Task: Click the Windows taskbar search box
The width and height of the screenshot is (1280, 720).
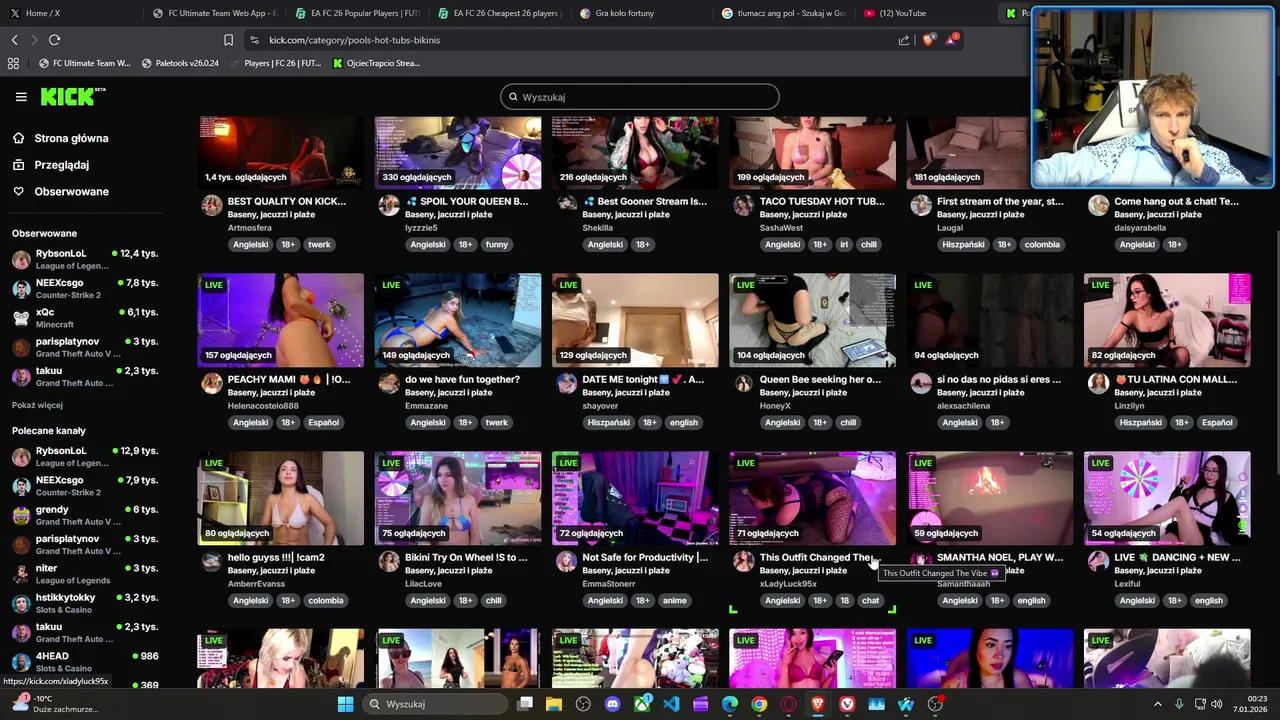Action: (436, 704)
